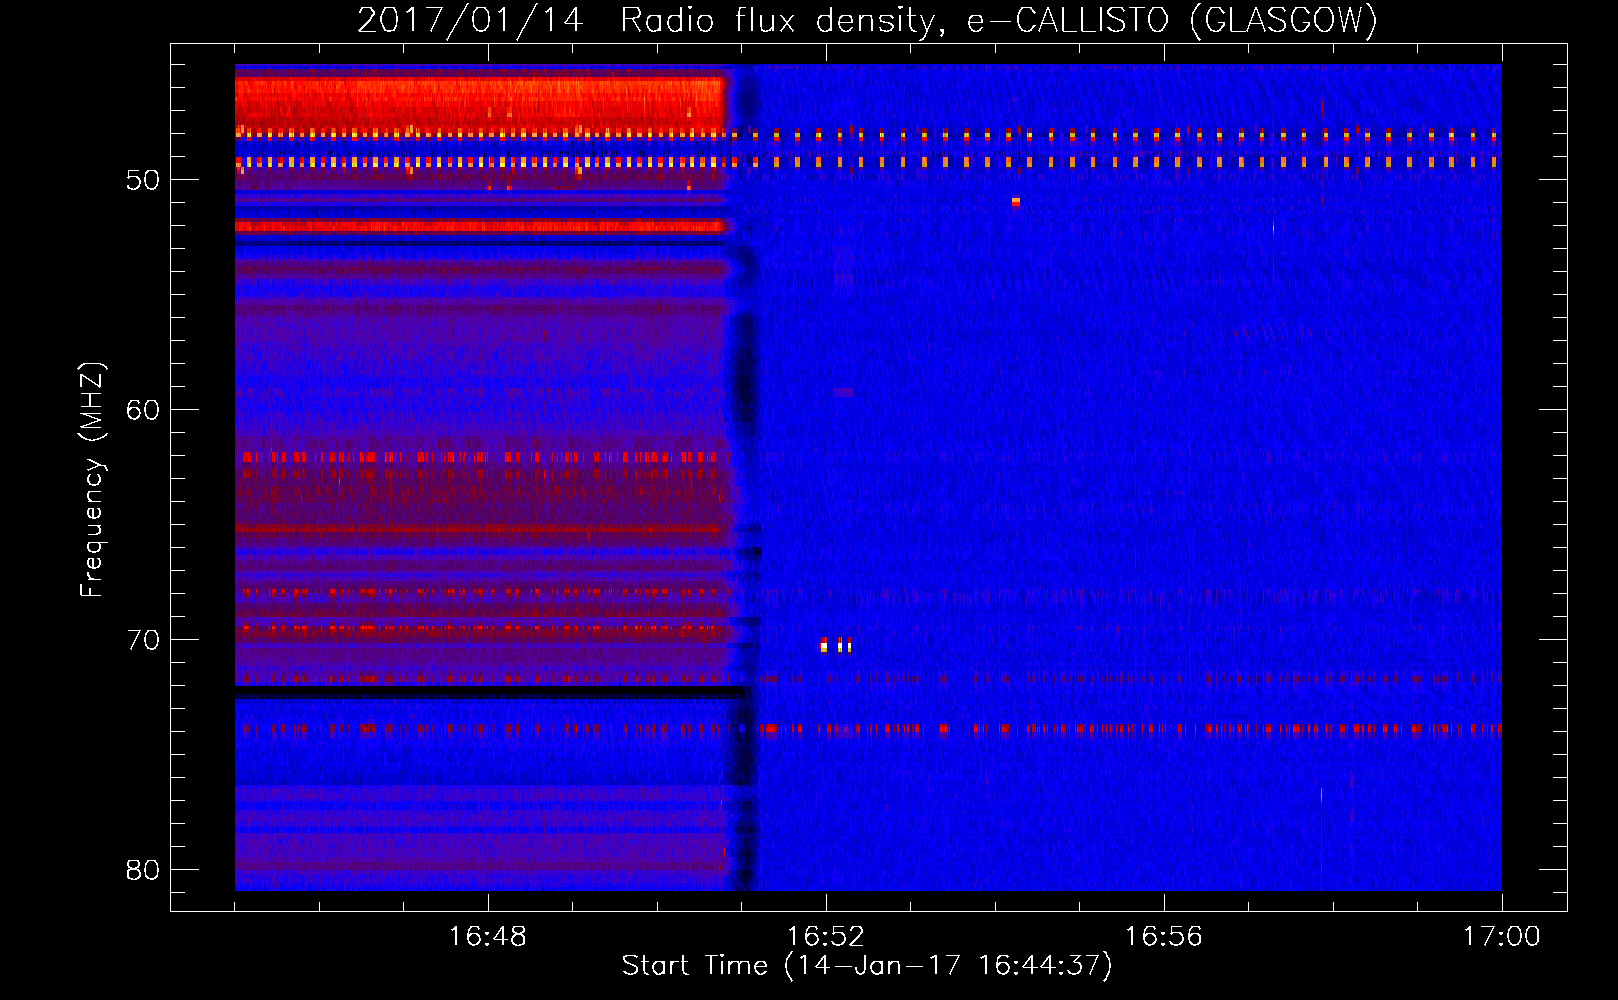Click the 16:48 time tick label
The image size is (1618, 1000).
(x=487, y=937)
